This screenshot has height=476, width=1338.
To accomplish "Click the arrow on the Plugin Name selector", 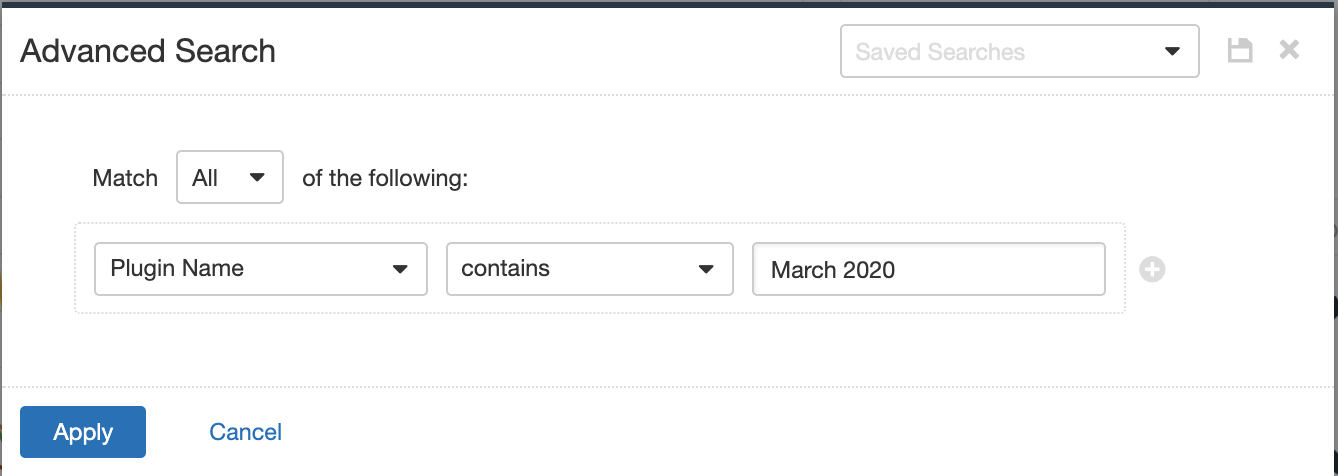I will pyautogui.click(x=400, y=269).
